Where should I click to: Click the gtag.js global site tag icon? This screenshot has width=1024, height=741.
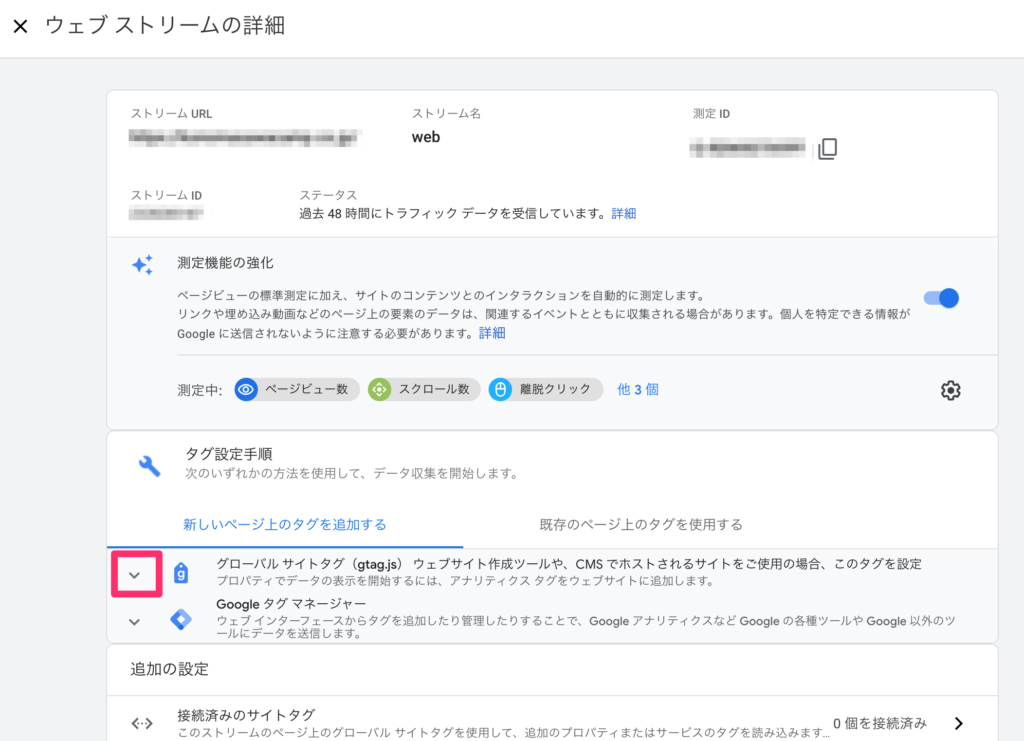click(180, 573)
